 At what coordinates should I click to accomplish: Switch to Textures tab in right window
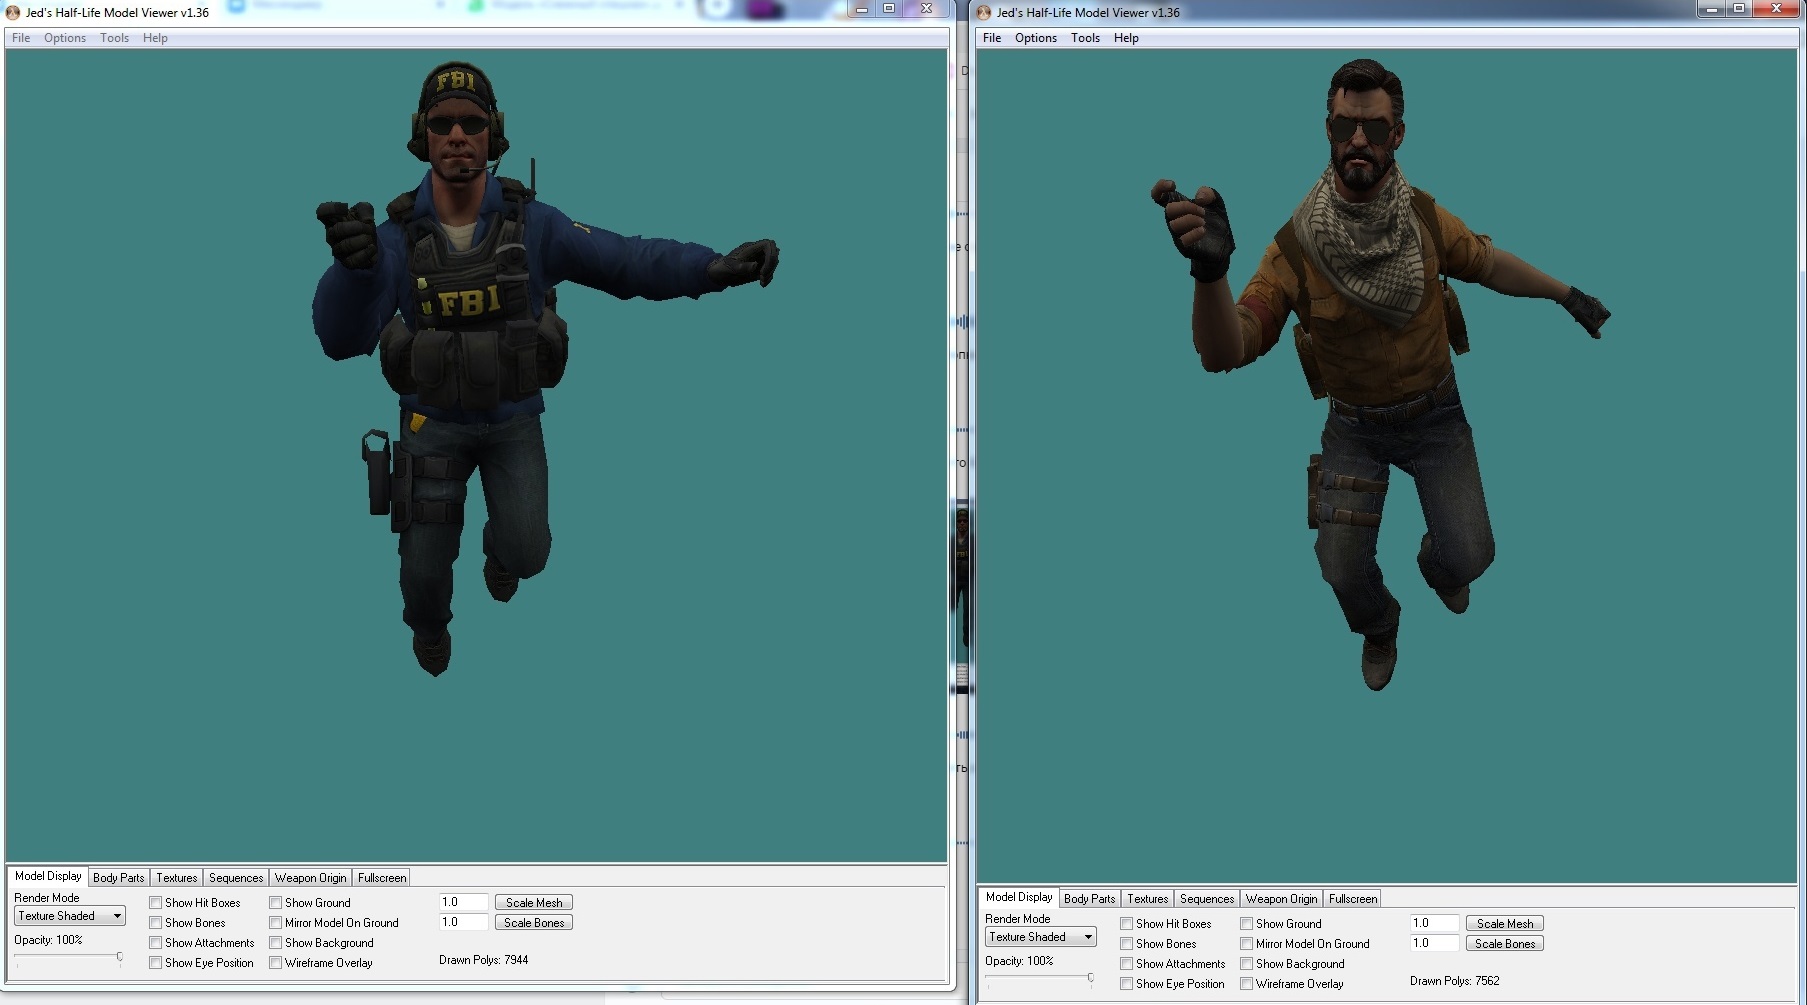pyautogui.click(x=1148, y=899)
